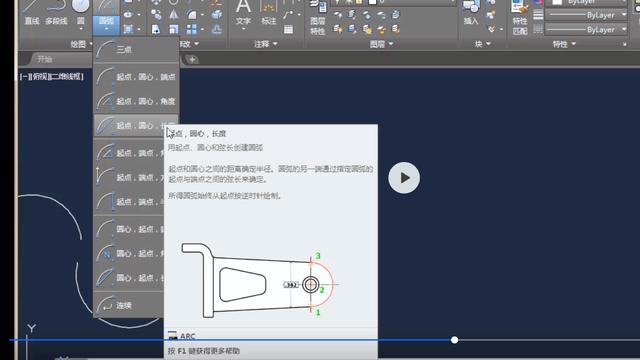The width and height of the screenshot is (640, 360).
Task: Open Layer Properties (图层特性)
Action: pos(318,18)
